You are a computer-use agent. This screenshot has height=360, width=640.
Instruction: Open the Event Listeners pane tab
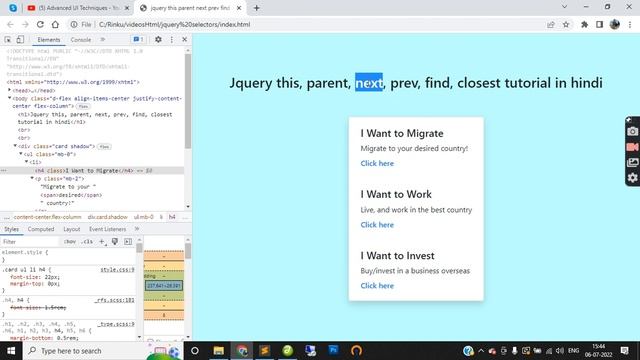(x=107, y=229)
